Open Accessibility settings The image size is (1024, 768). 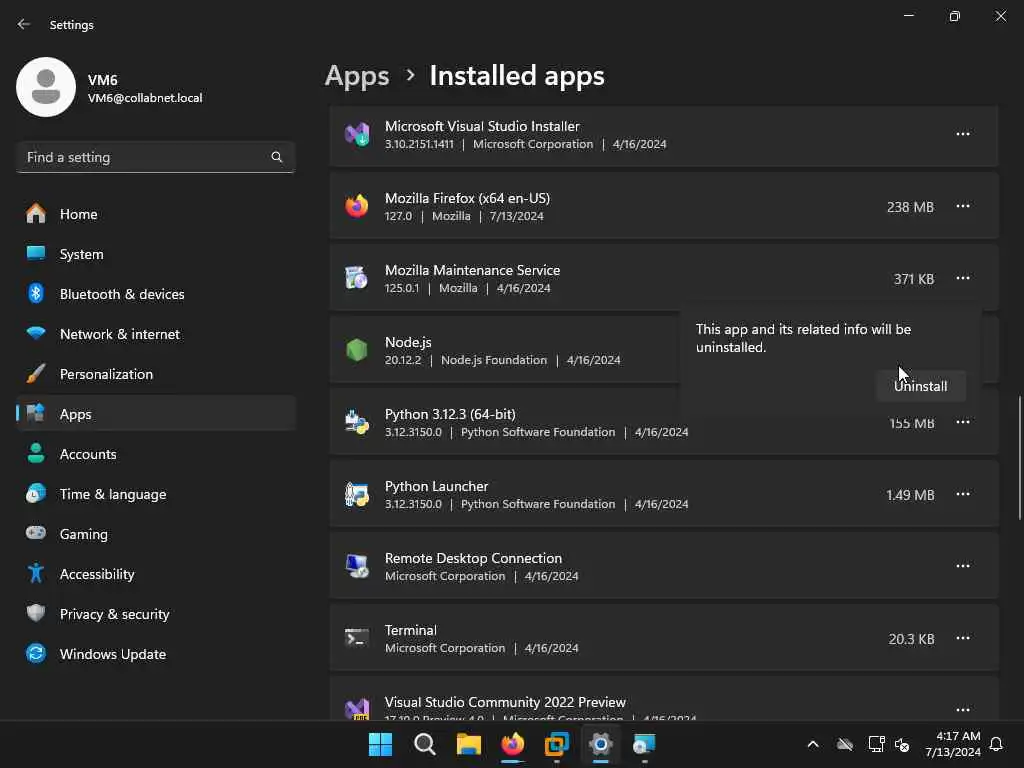click(155, 574)
